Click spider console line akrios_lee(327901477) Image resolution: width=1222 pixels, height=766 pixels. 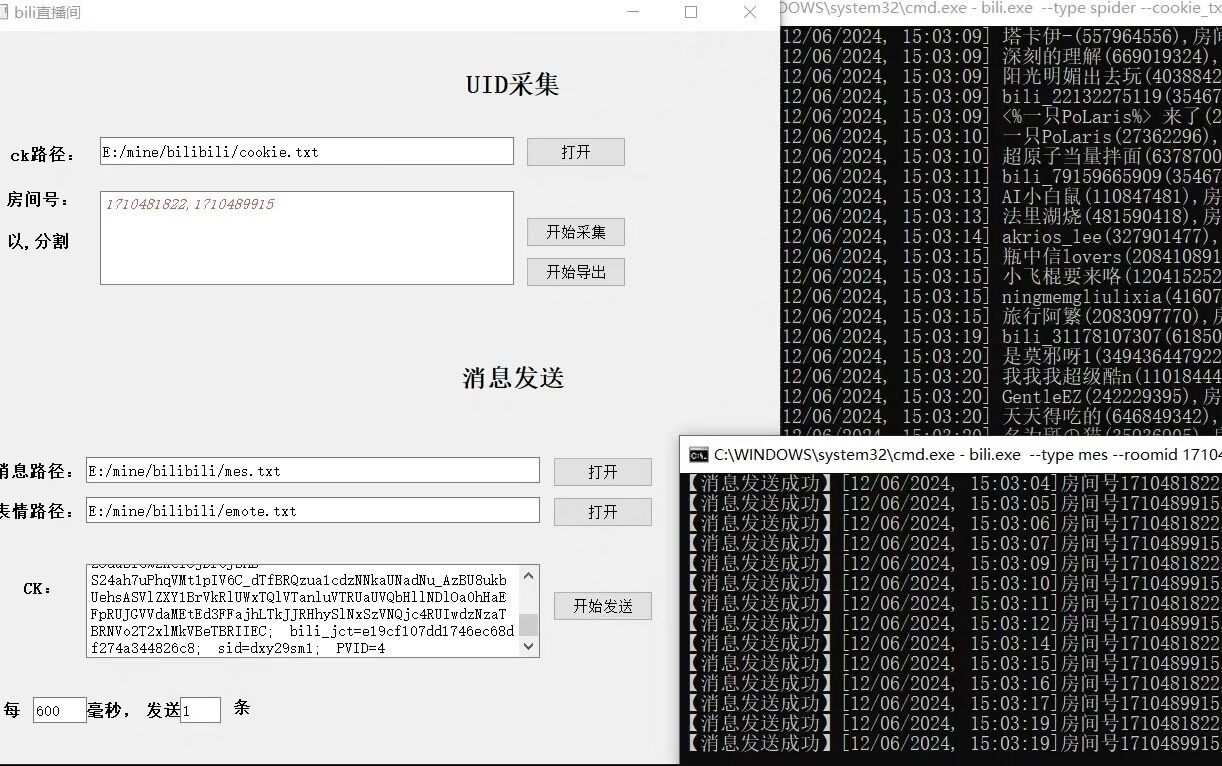1001,237
